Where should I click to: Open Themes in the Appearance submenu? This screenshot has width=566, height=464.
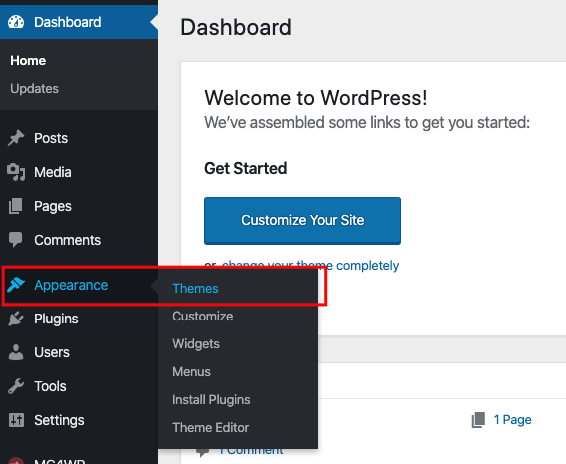[195, 289]
